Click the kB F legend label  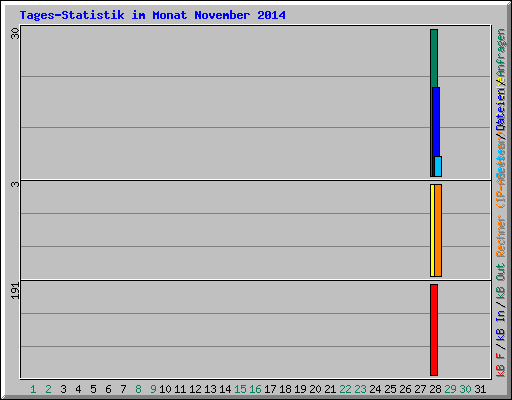(501, 365)
